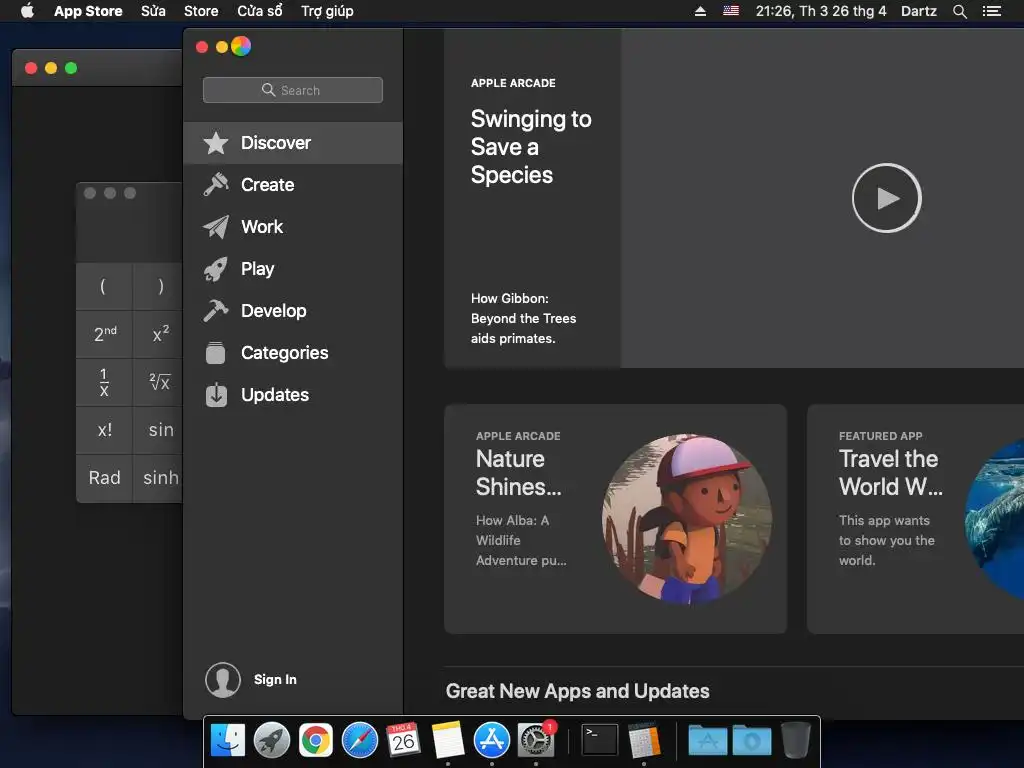The height and width of the screenshot is (768, 1024).
Task: Select the Work paper plane icon
Action: click(x=216, y=227)
